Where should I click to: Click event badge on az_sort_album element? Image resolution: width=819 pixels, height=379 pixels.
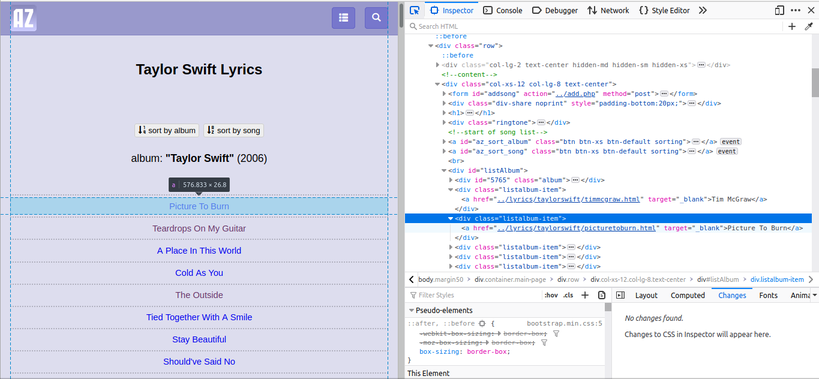pyautogui.click(x=730, y=142)
